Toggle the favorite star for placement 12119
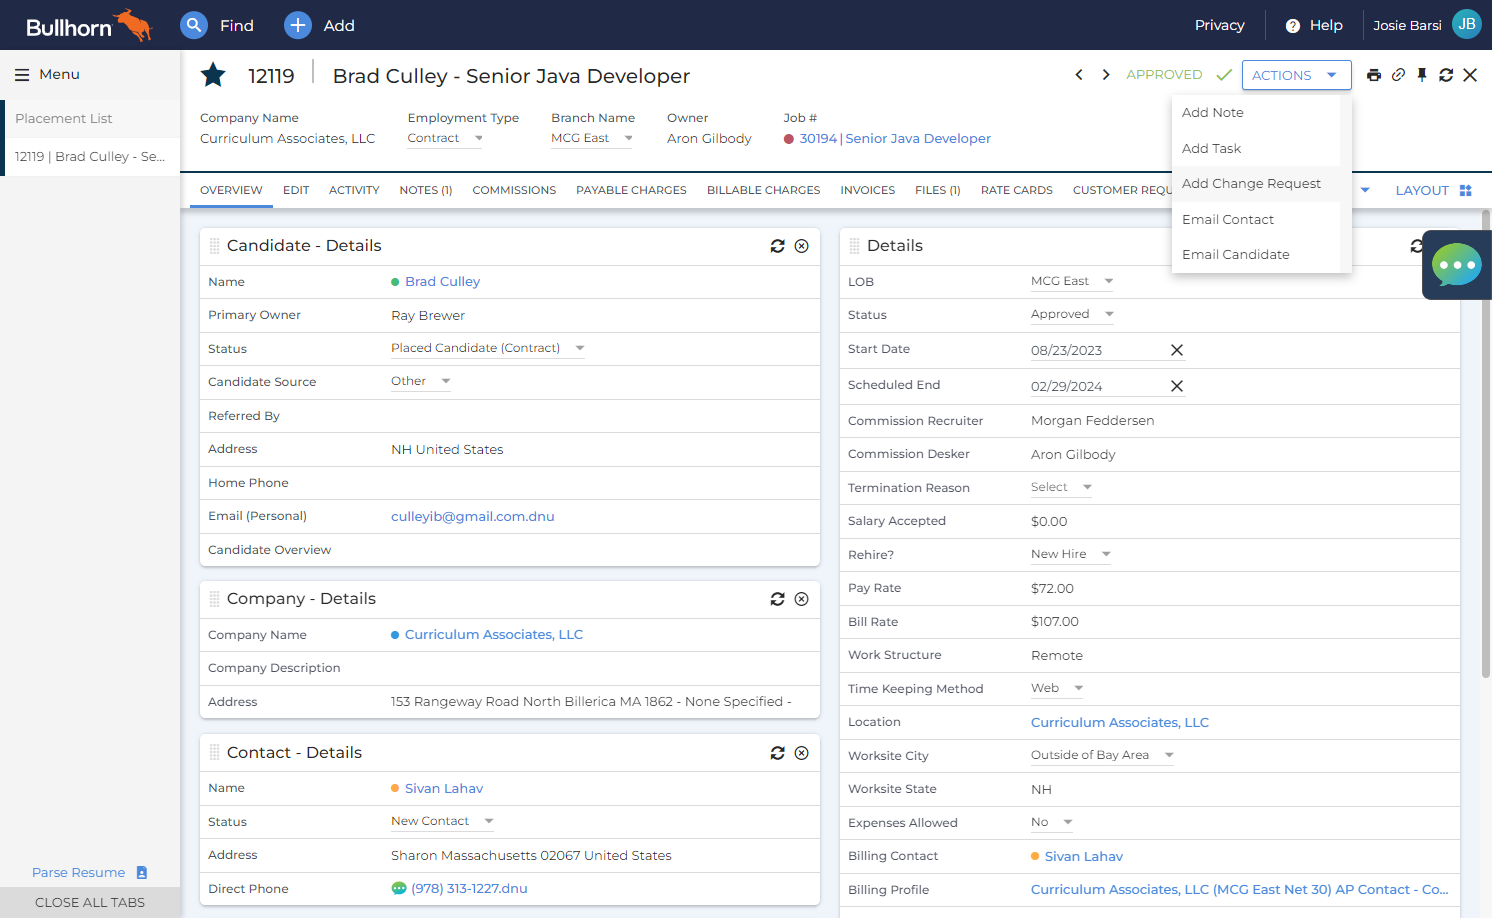 coord(213,75)
